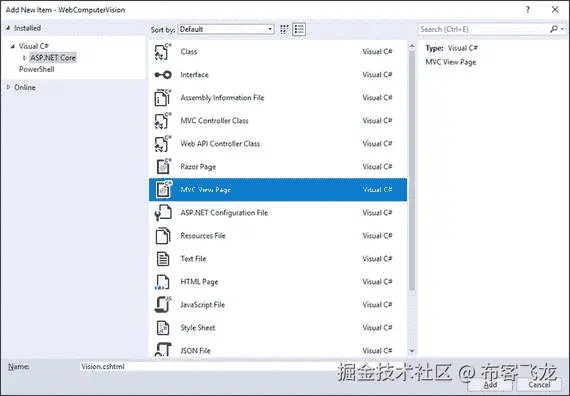This screenshot has height=396, width=570.
Task: Select Web API Controller Class label
Action: pyautogui.click(x=220, y=144)
